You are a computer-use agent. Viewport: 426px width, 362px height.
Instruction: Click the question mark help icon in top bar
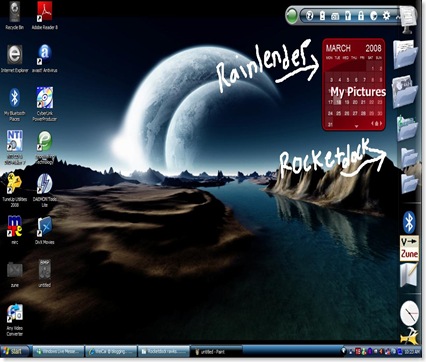[310, 16]
